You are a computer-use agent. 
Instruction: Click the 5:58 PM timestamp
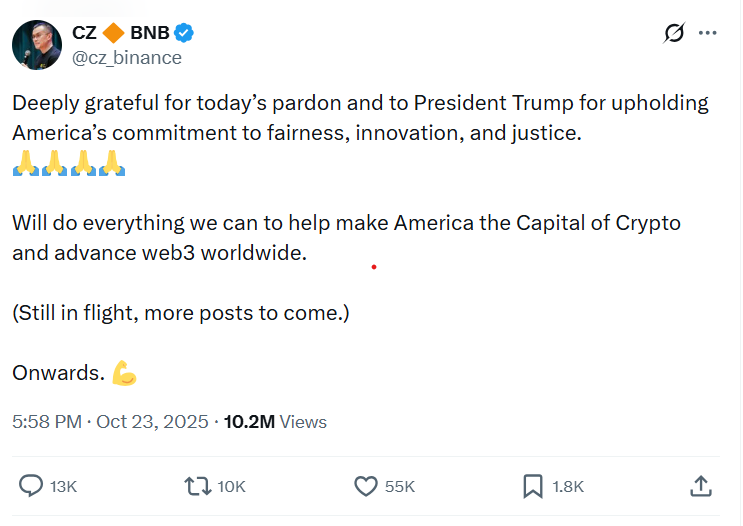(46, 422)
